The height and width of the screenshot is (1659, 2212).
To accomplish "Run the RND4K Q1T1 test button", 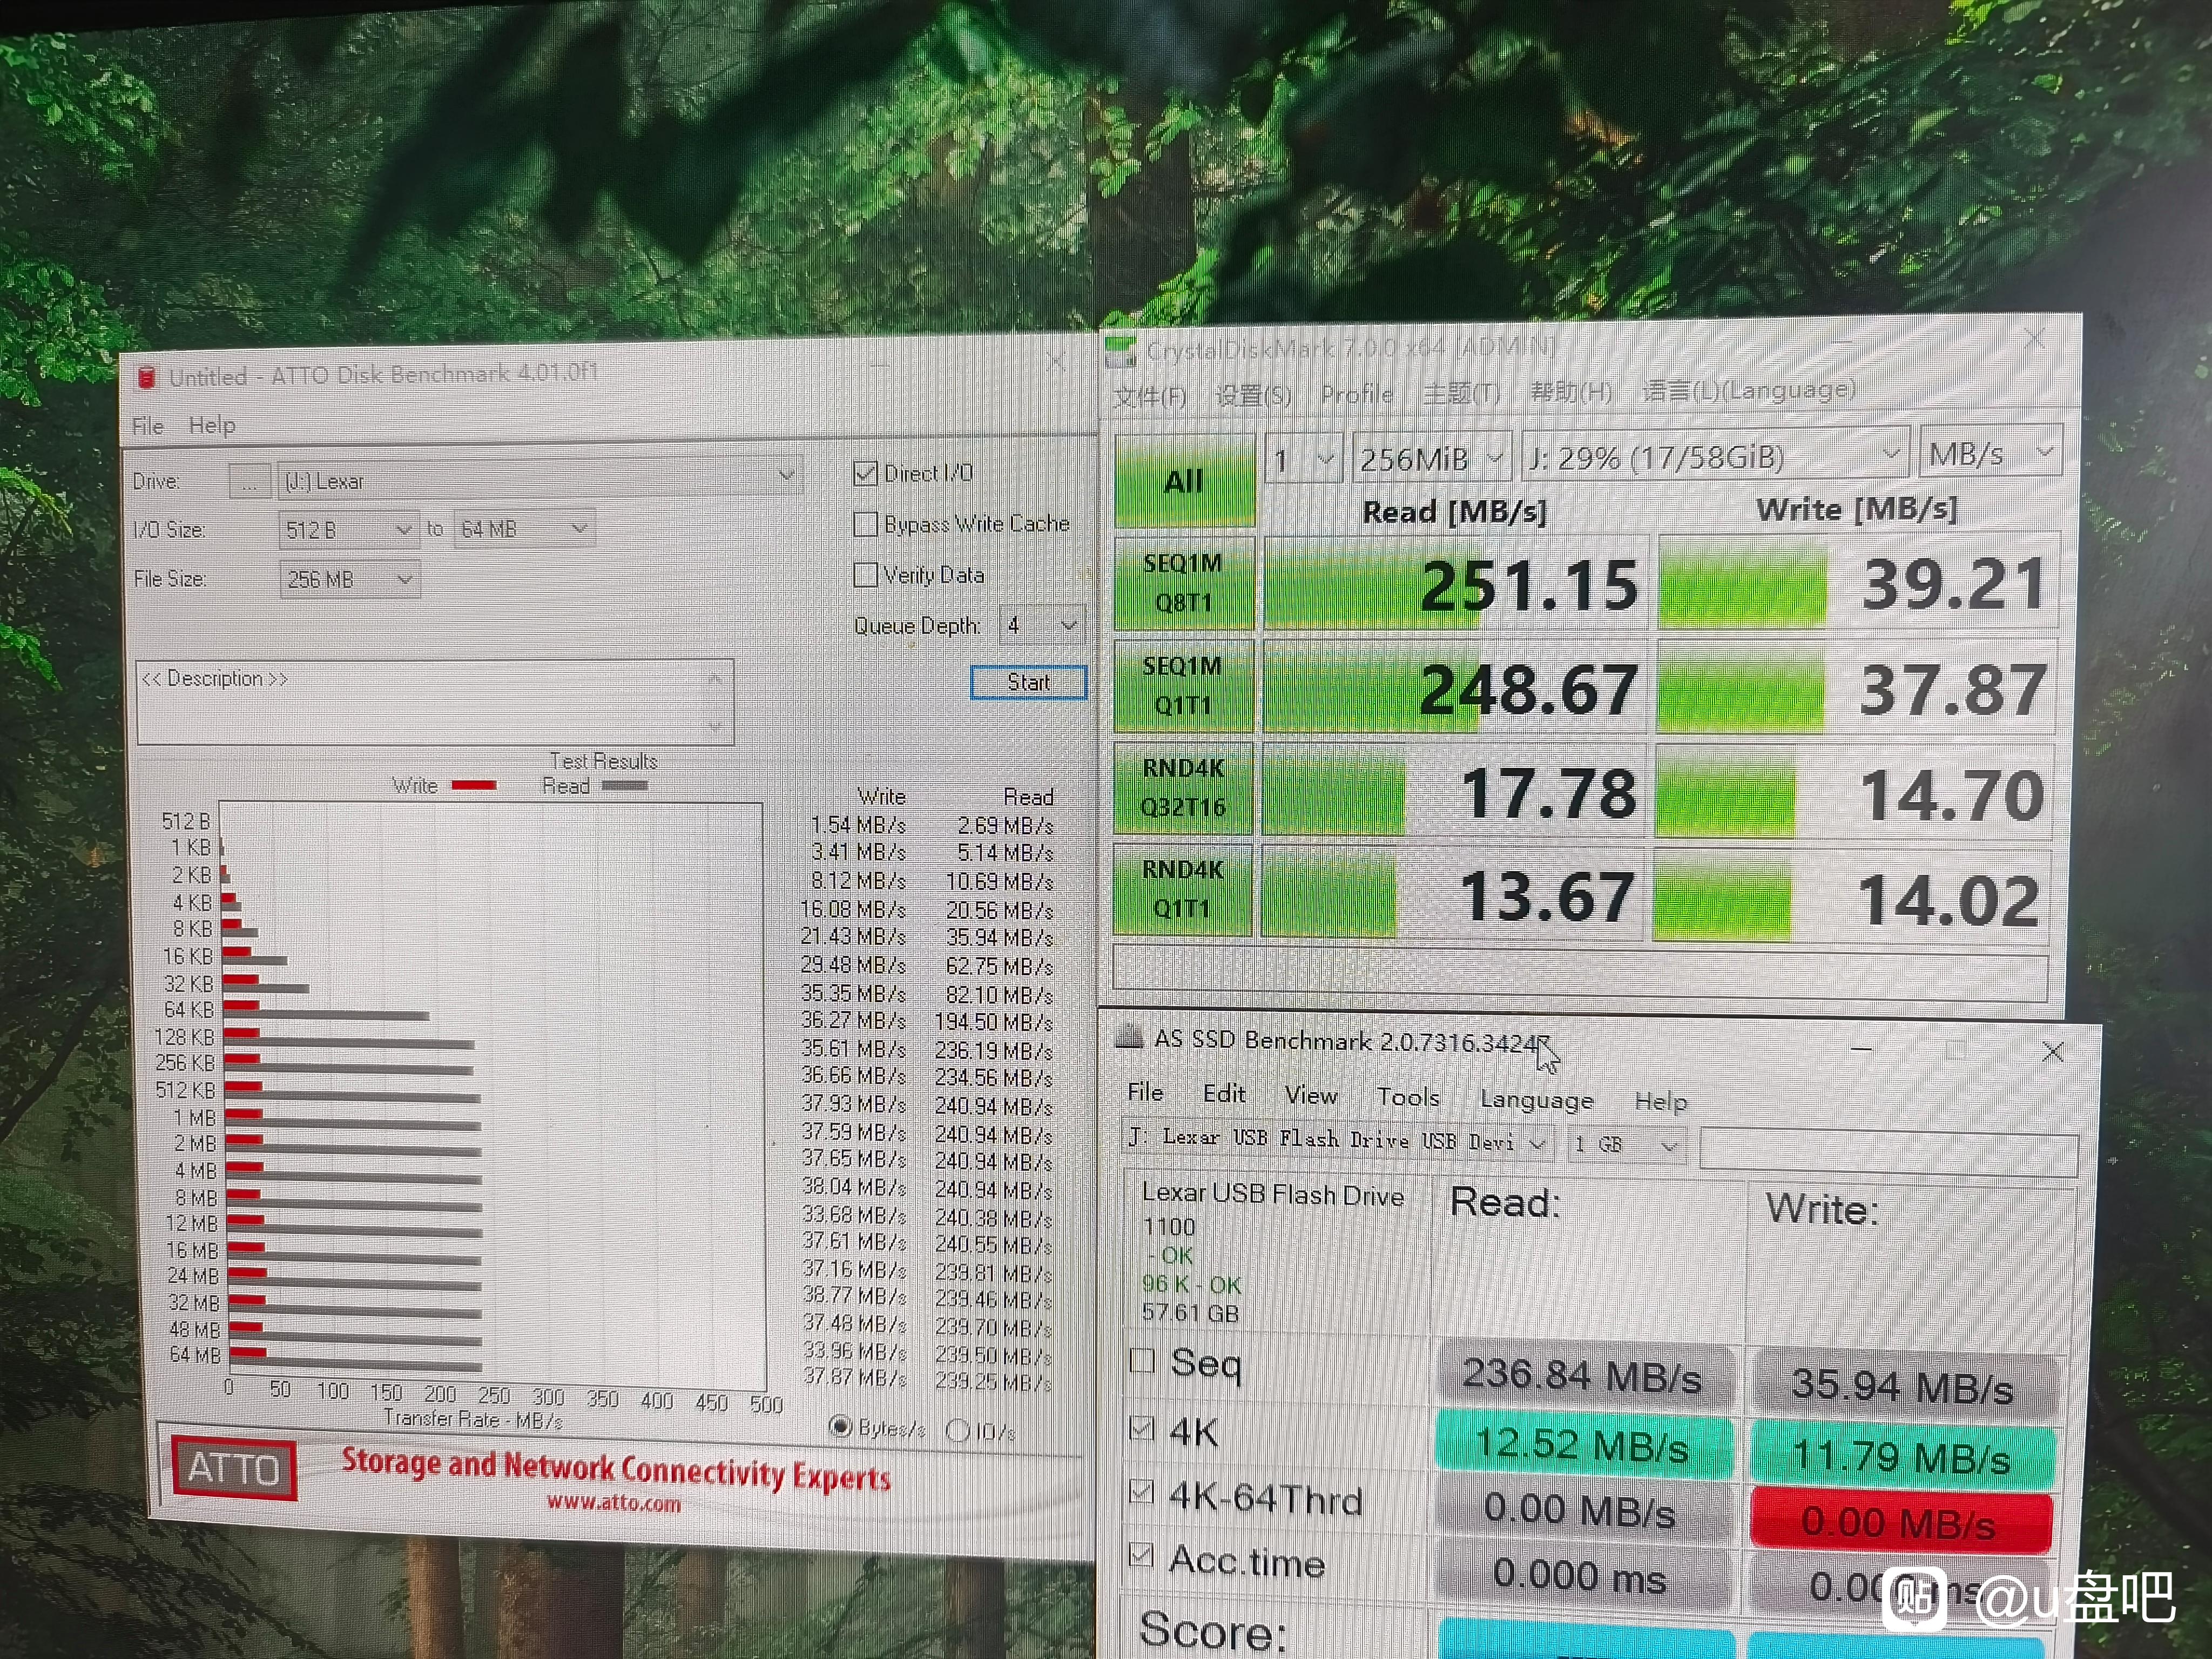I will [x=1182, y=890].
